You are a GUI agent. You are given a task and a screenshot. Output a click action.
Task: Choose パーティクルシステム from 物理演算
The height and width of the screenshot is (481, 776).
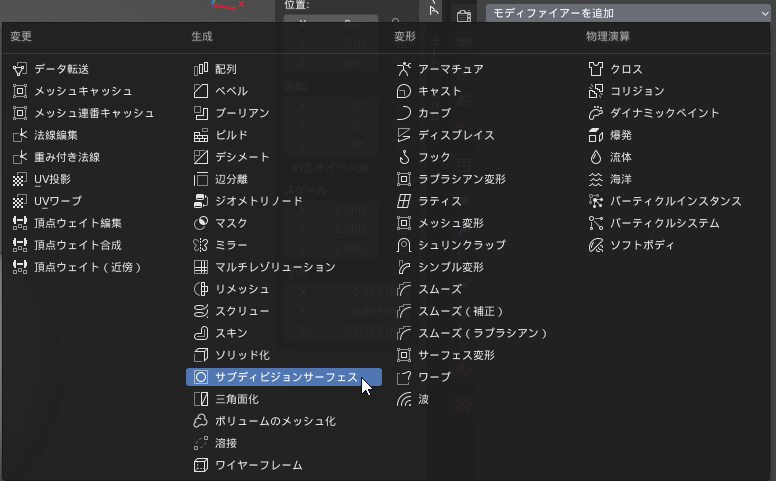tap(665, 223)
